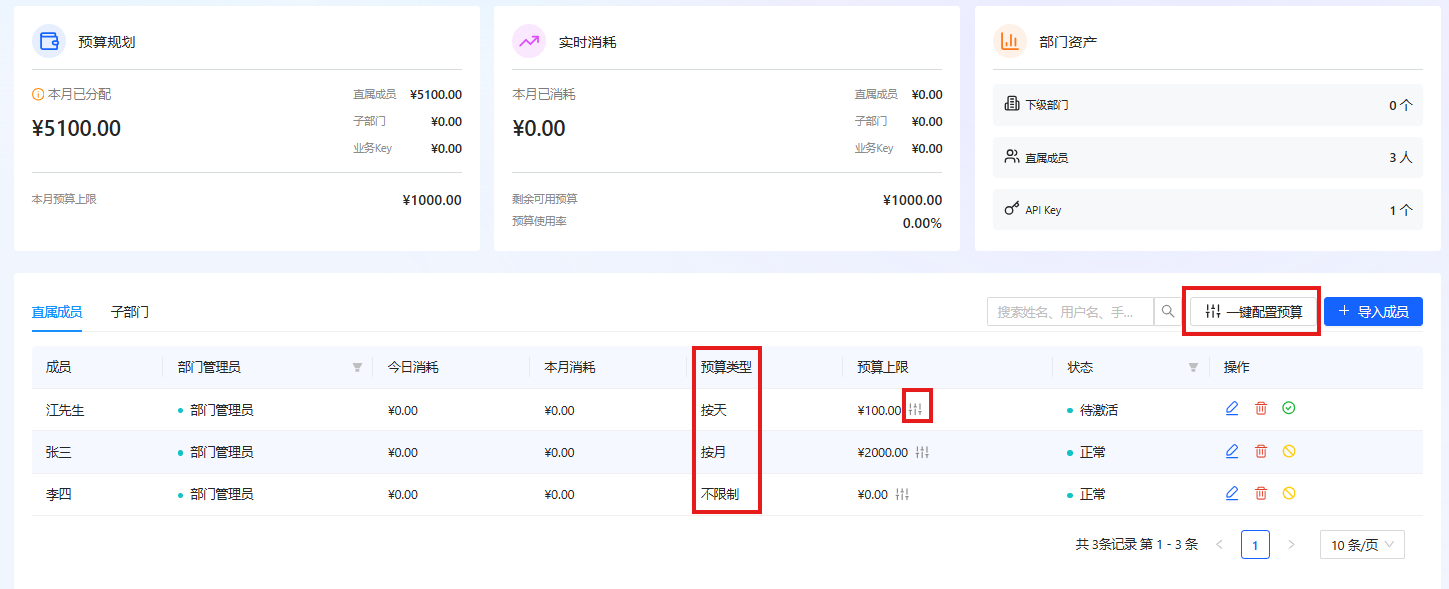Delete member 张三 using trash icon
Screen dimensions: 1449x589
click(x=1261, y=451)
